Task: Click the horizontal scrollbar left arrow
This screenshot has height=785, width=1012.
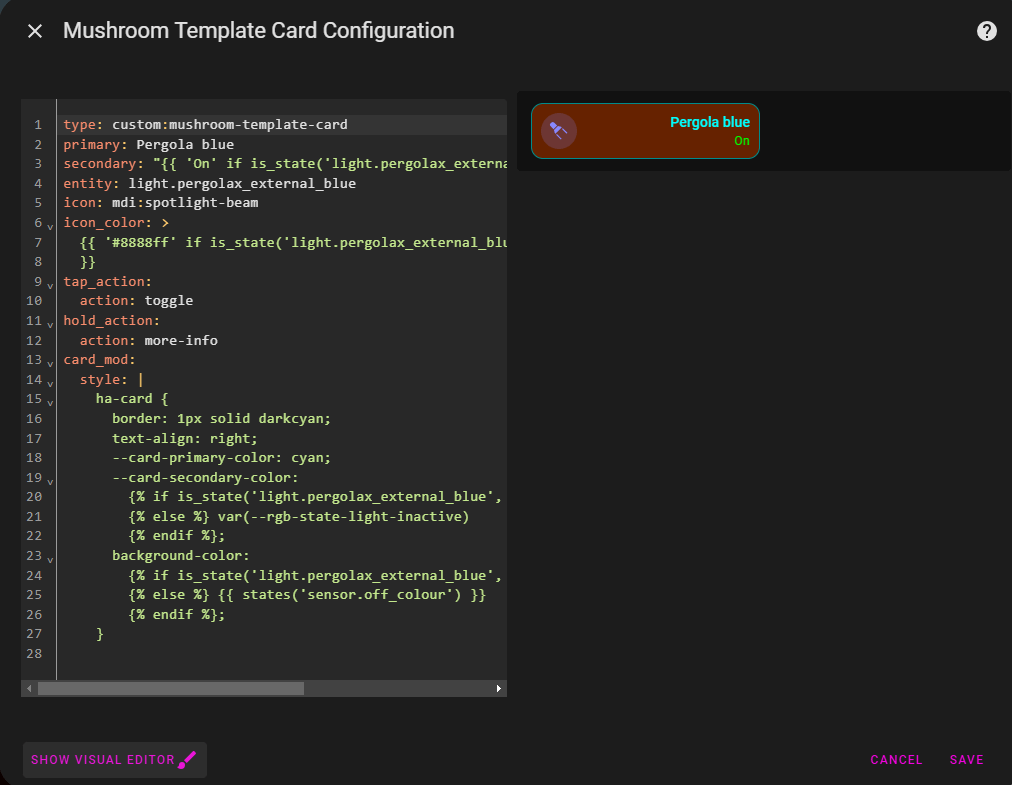Action: pos(29,689)
